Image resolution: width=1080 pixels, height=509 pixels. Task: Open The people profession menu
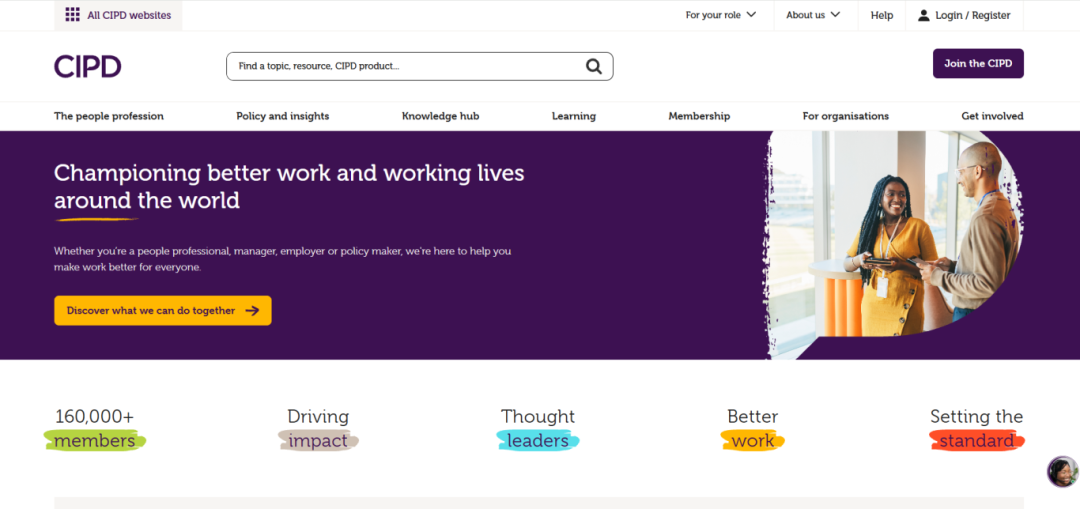pos(109,116)
